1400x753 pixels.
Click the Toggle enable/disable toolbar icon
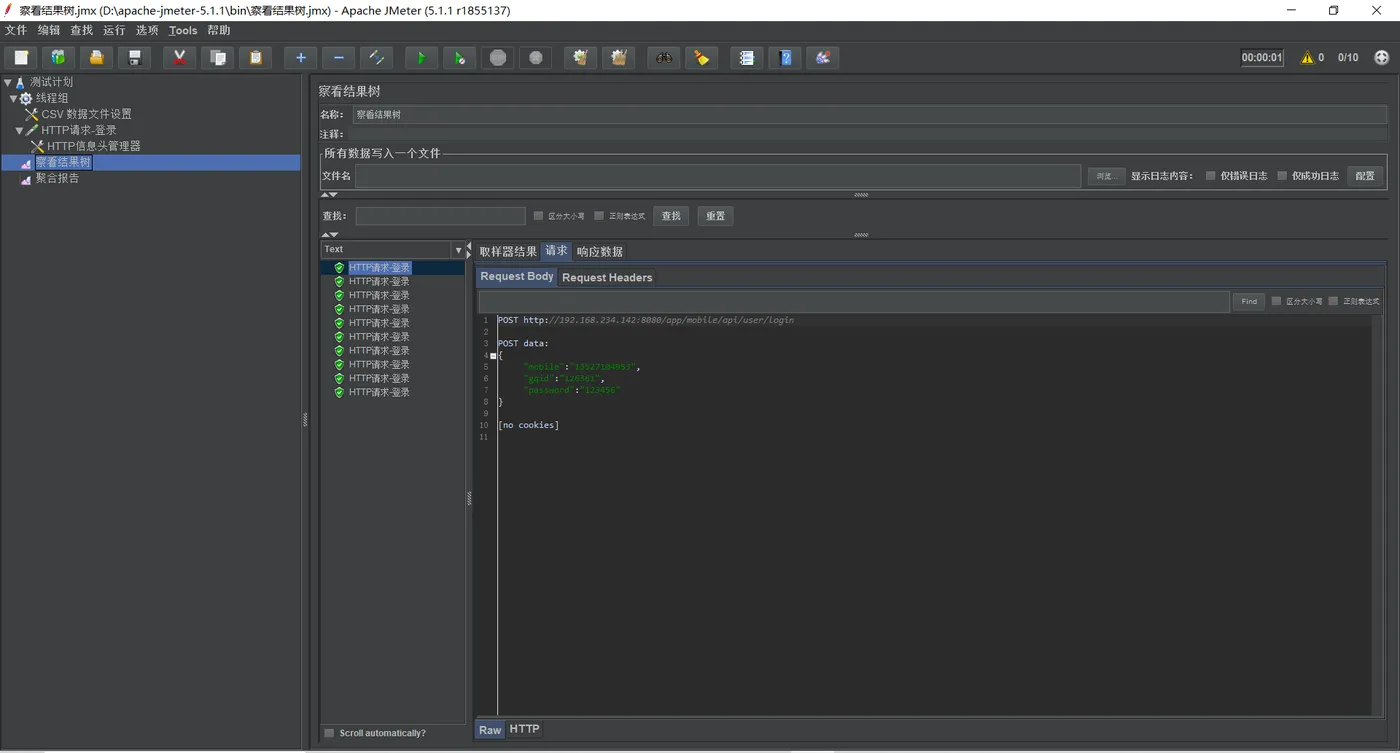(x=376, y=58)
